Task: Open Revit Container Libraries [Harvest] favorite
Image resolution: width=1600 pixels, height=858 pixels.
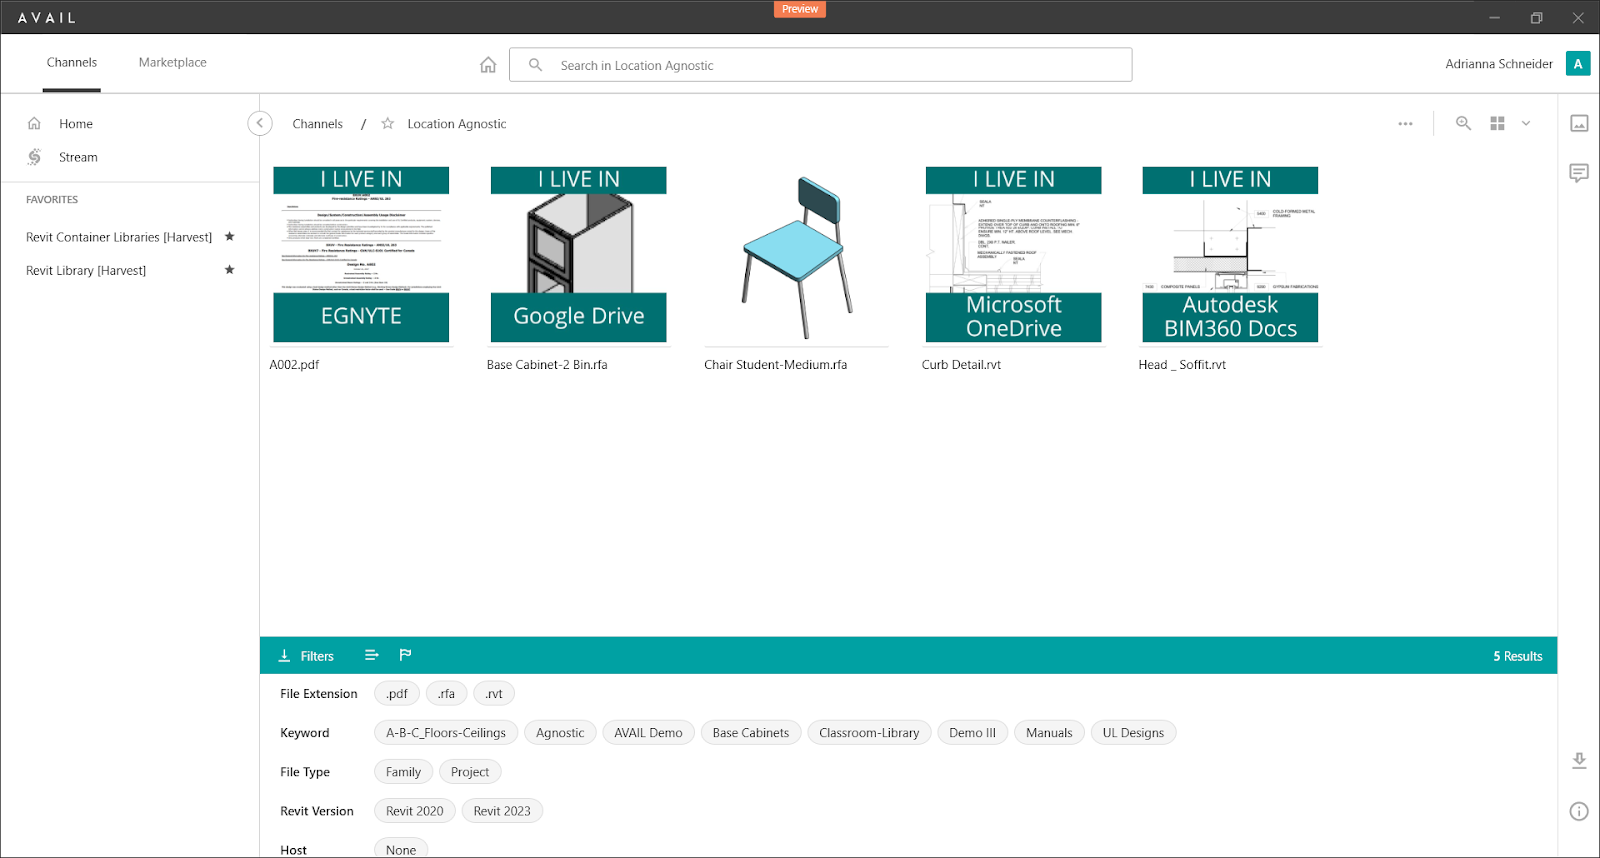Action: tap(119, 237)
